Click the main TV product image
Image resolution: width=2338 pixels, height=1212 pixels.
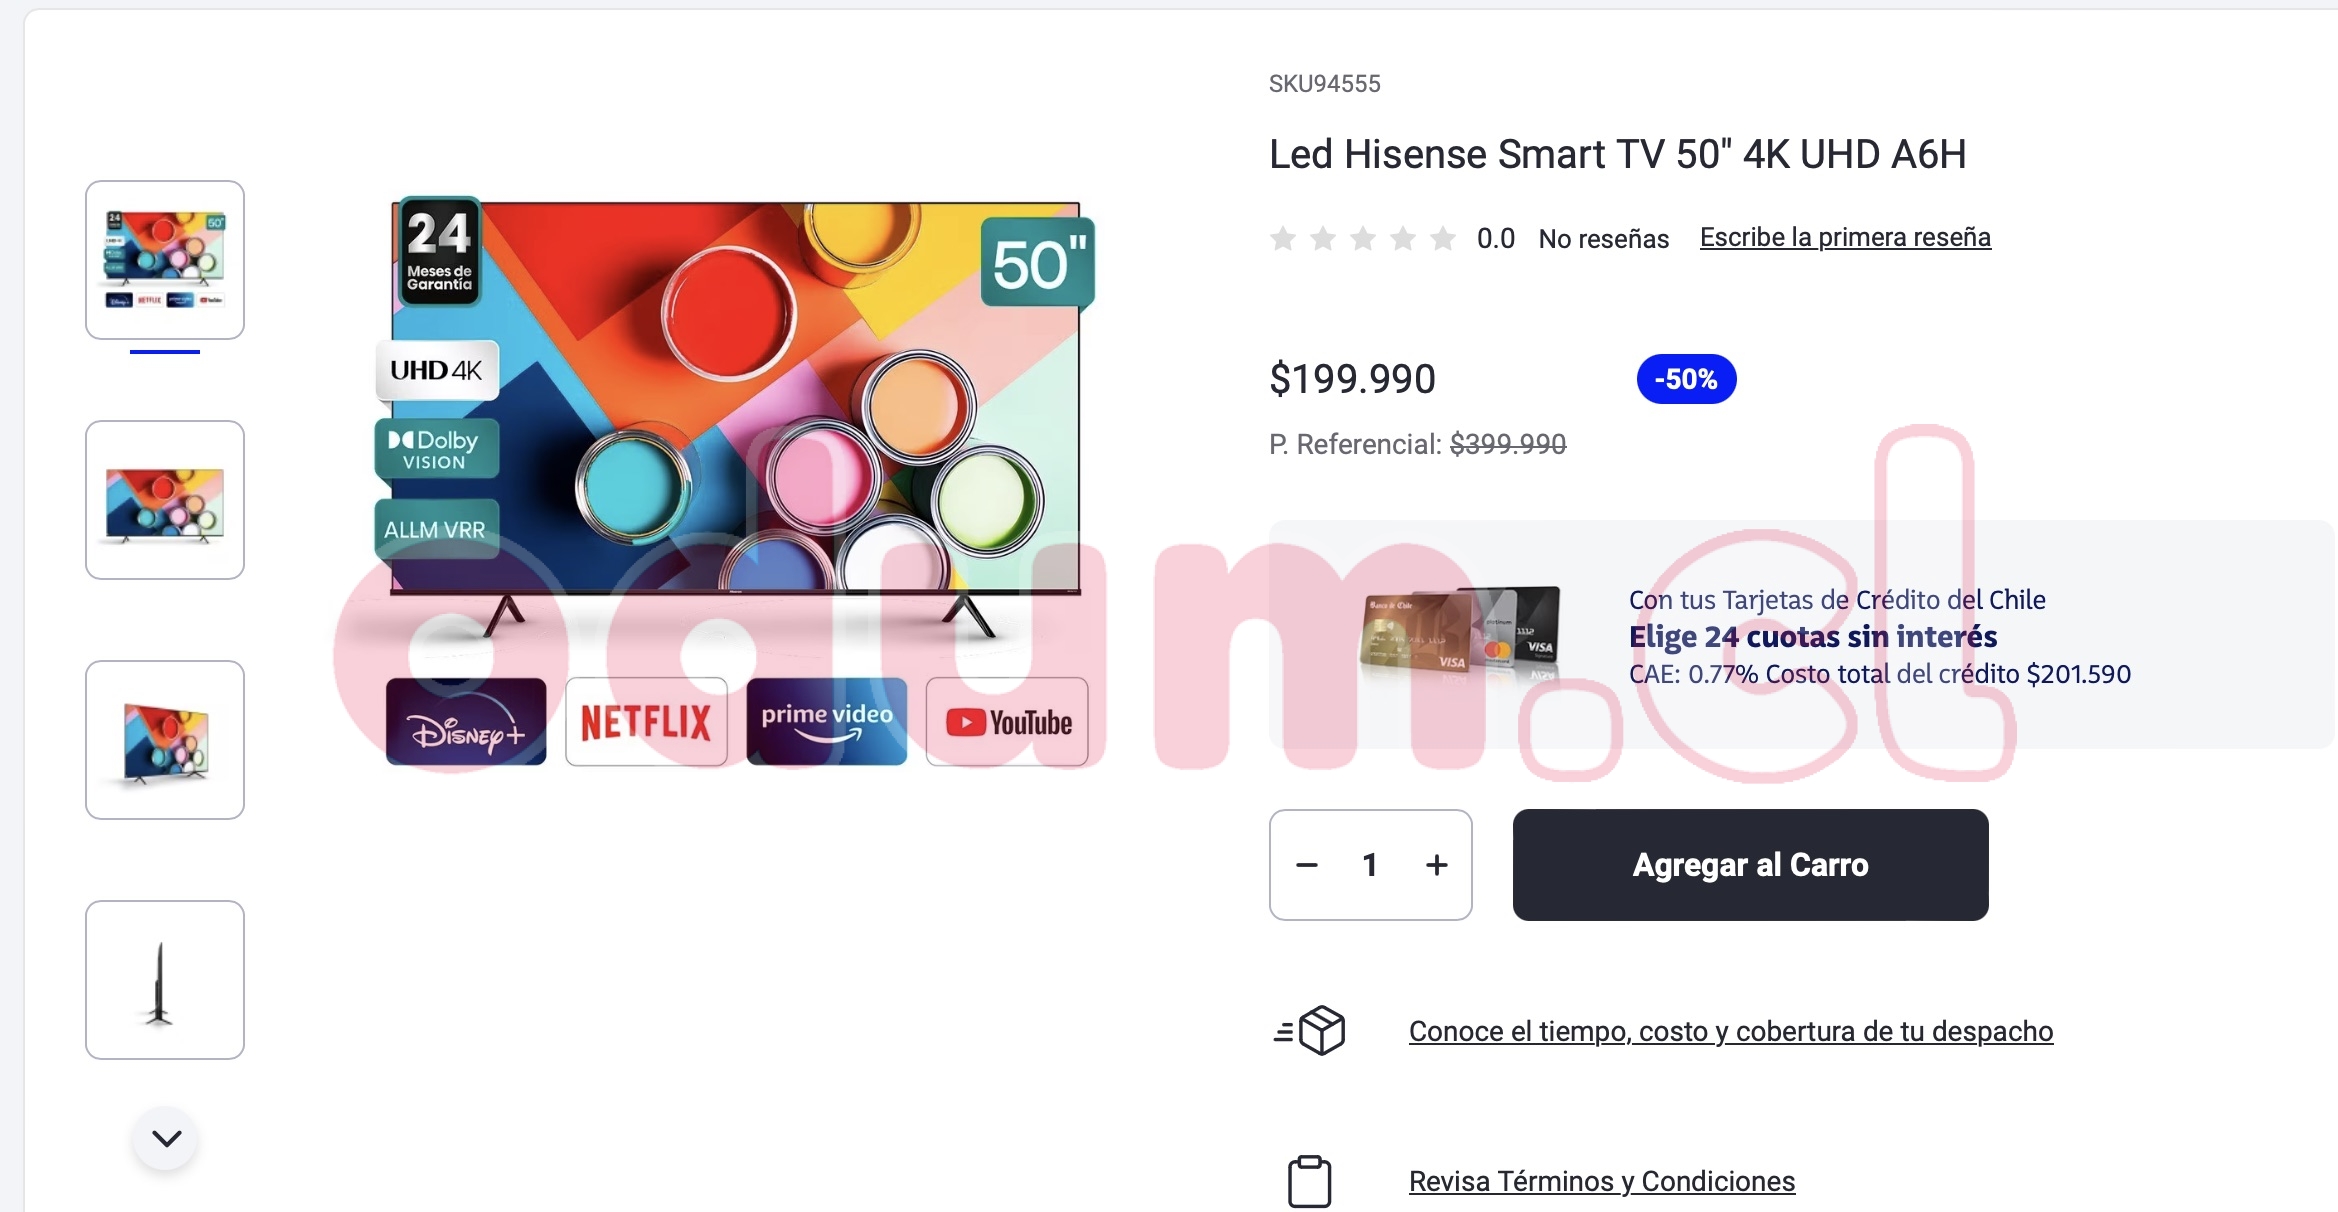(x=737, y=482)
